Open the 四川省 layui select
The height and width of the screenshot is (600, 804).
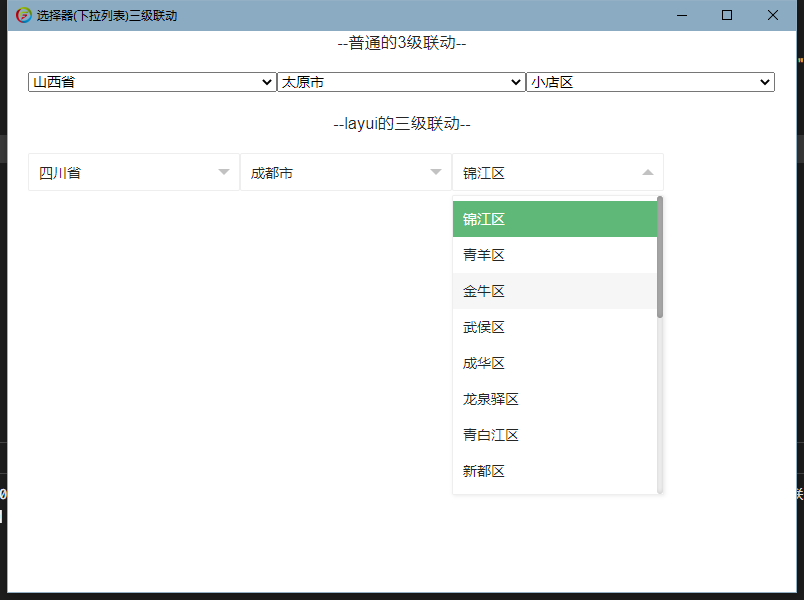[x=134, y=172]
